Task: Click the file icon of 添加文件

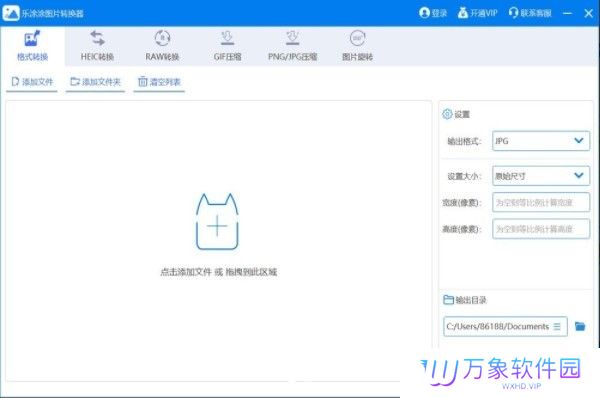Action: [x=15, y=82]
